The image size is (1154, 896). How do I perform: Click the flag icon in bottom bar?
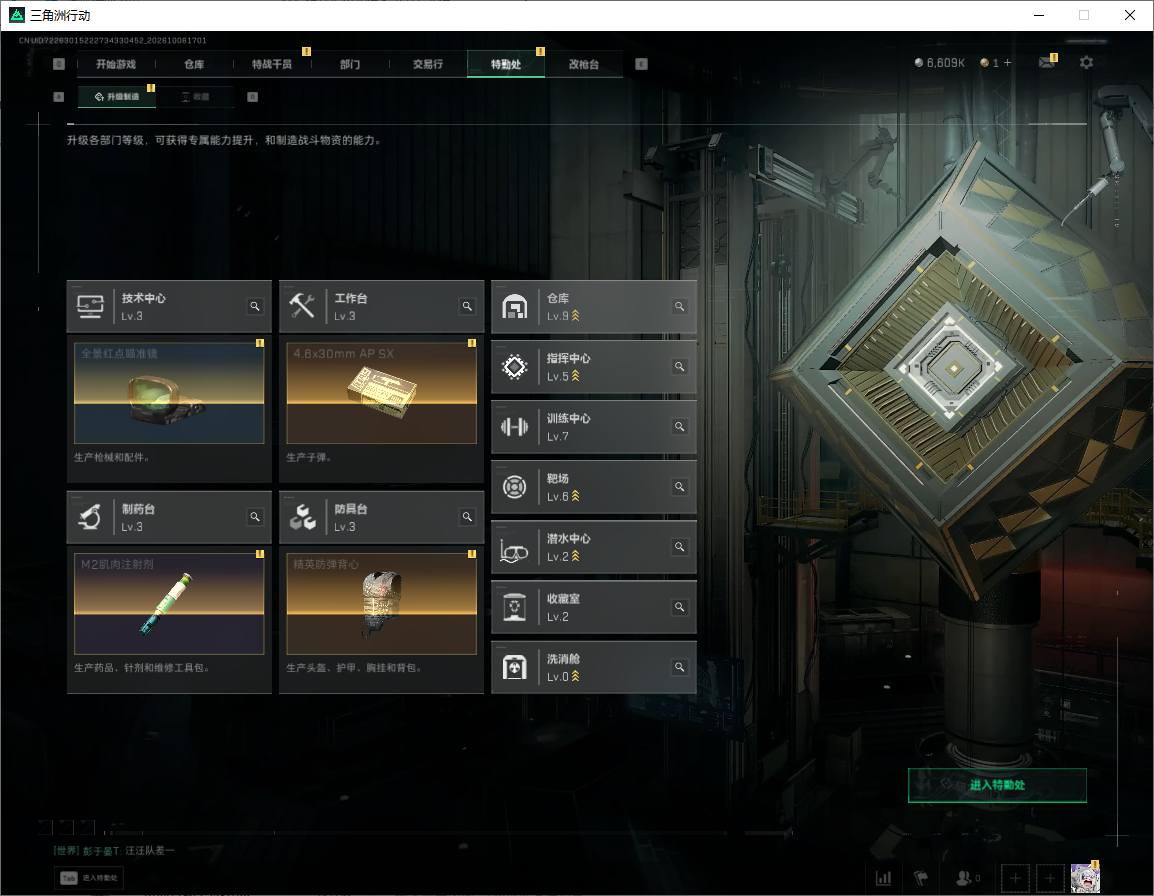(x=921, y=878)
